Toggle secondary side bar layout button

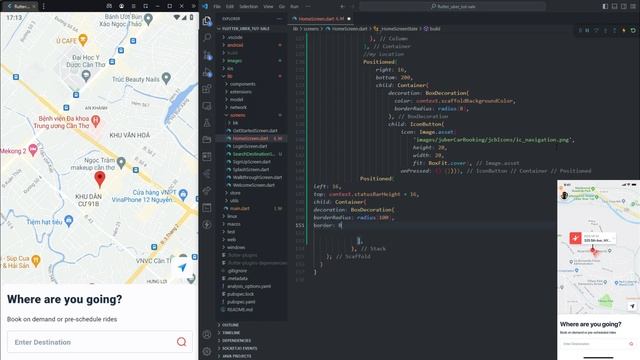(624, 6)
